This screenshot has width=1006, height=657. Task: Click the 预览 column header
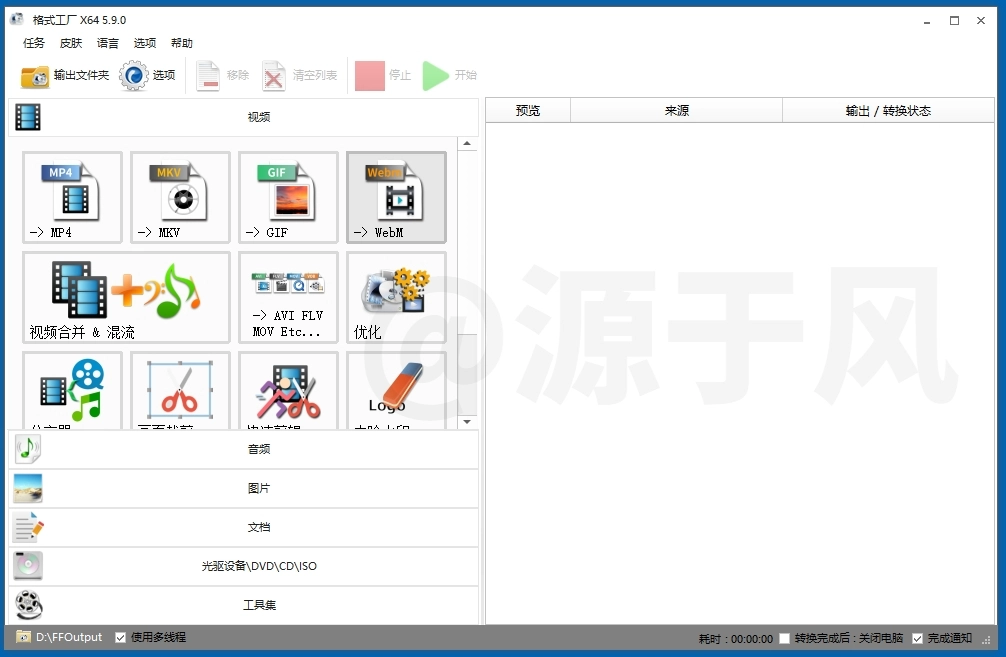pos(528,110)
